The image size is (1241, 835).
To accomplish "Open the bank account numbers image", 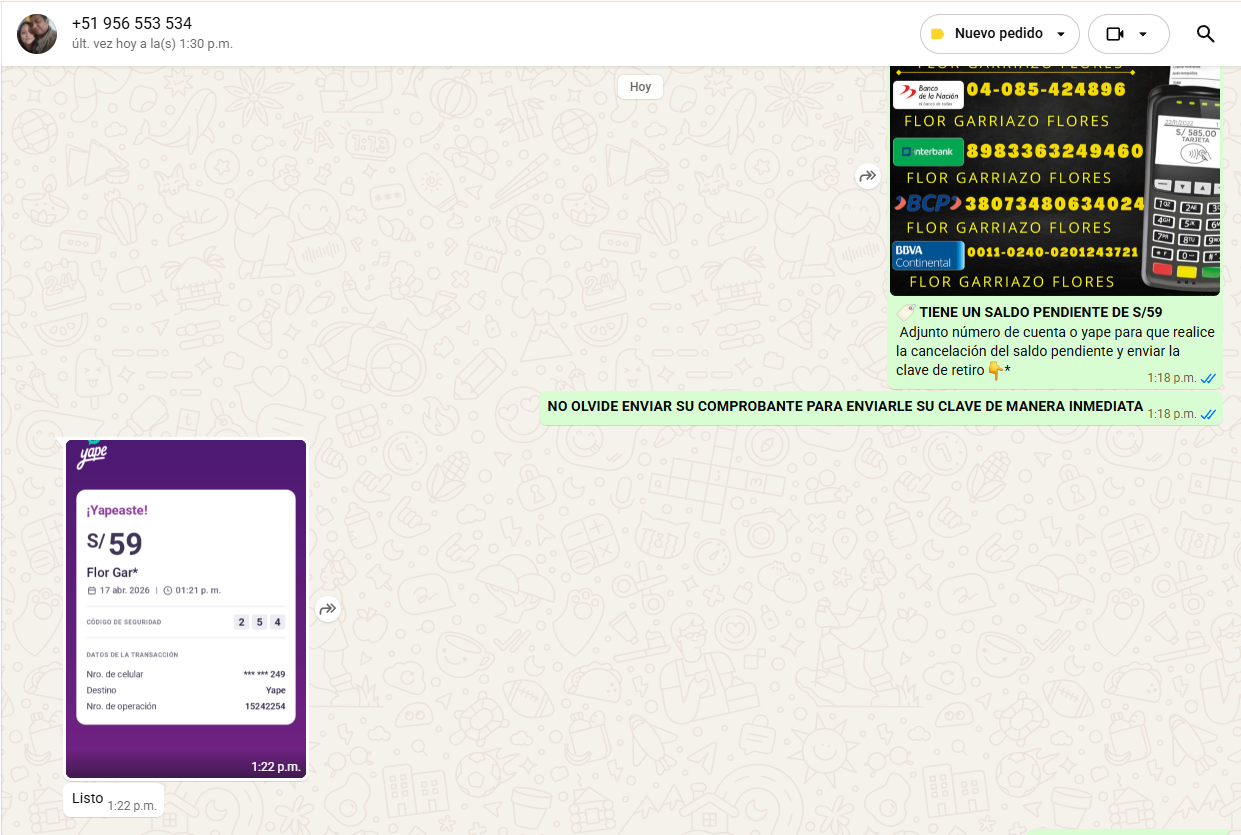I will pos(1054,180).
